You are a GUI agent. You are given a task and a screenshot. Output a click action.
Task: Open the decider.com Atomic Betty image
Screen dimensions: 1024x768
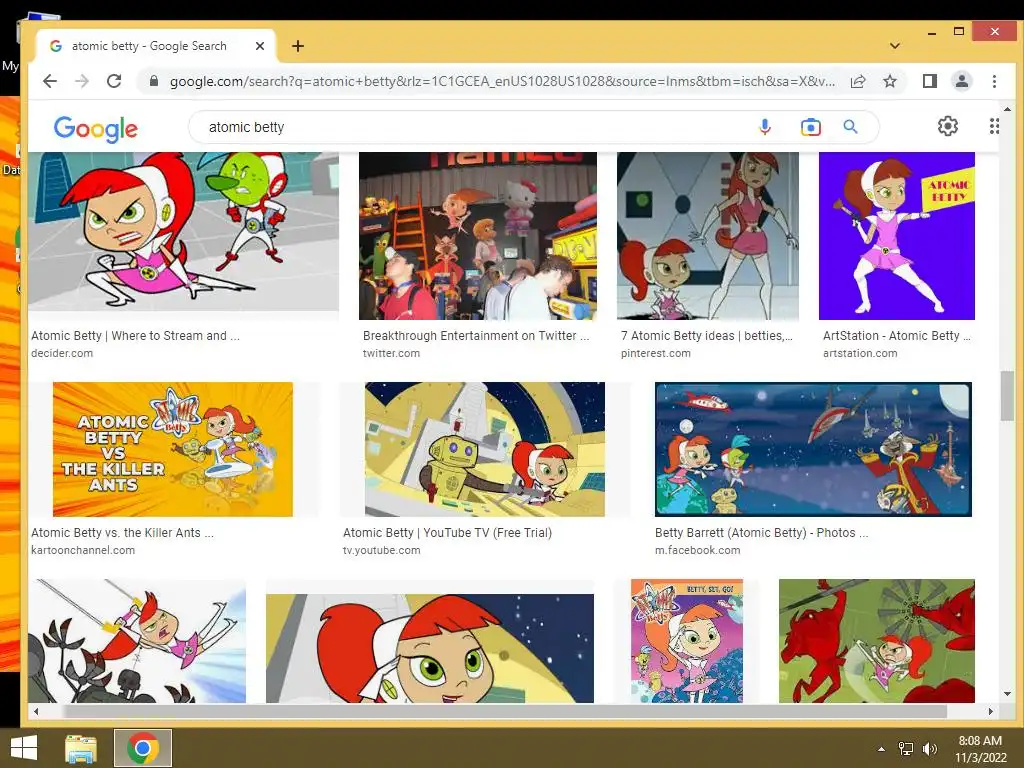[184, 232]
